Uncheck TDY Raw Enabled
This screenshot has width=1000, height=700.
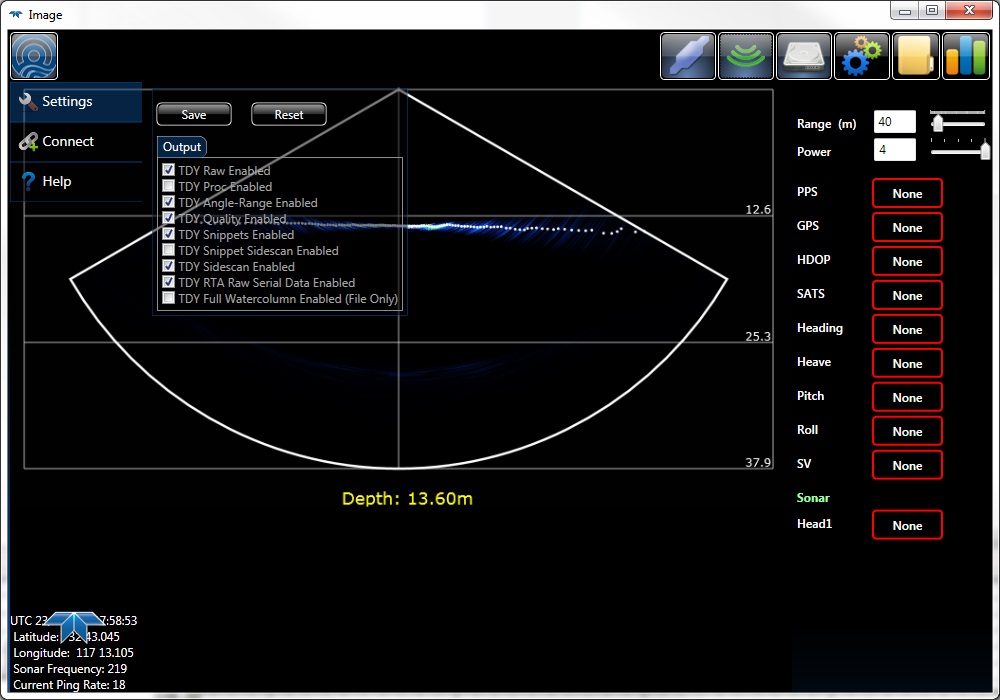(169, 171)
